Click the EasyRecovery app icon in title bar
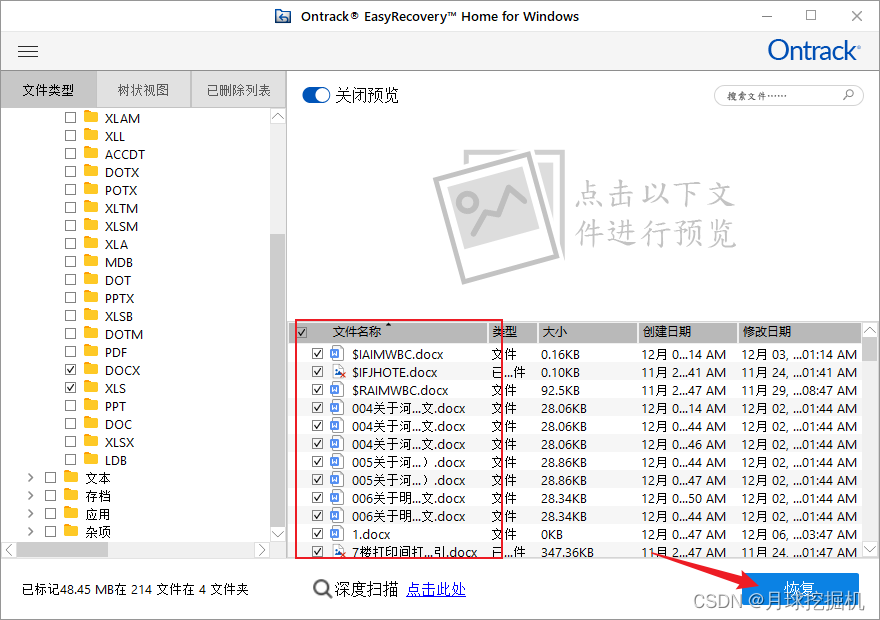The width and height of the screenshot is (880, 620). (x=283, y=16)
